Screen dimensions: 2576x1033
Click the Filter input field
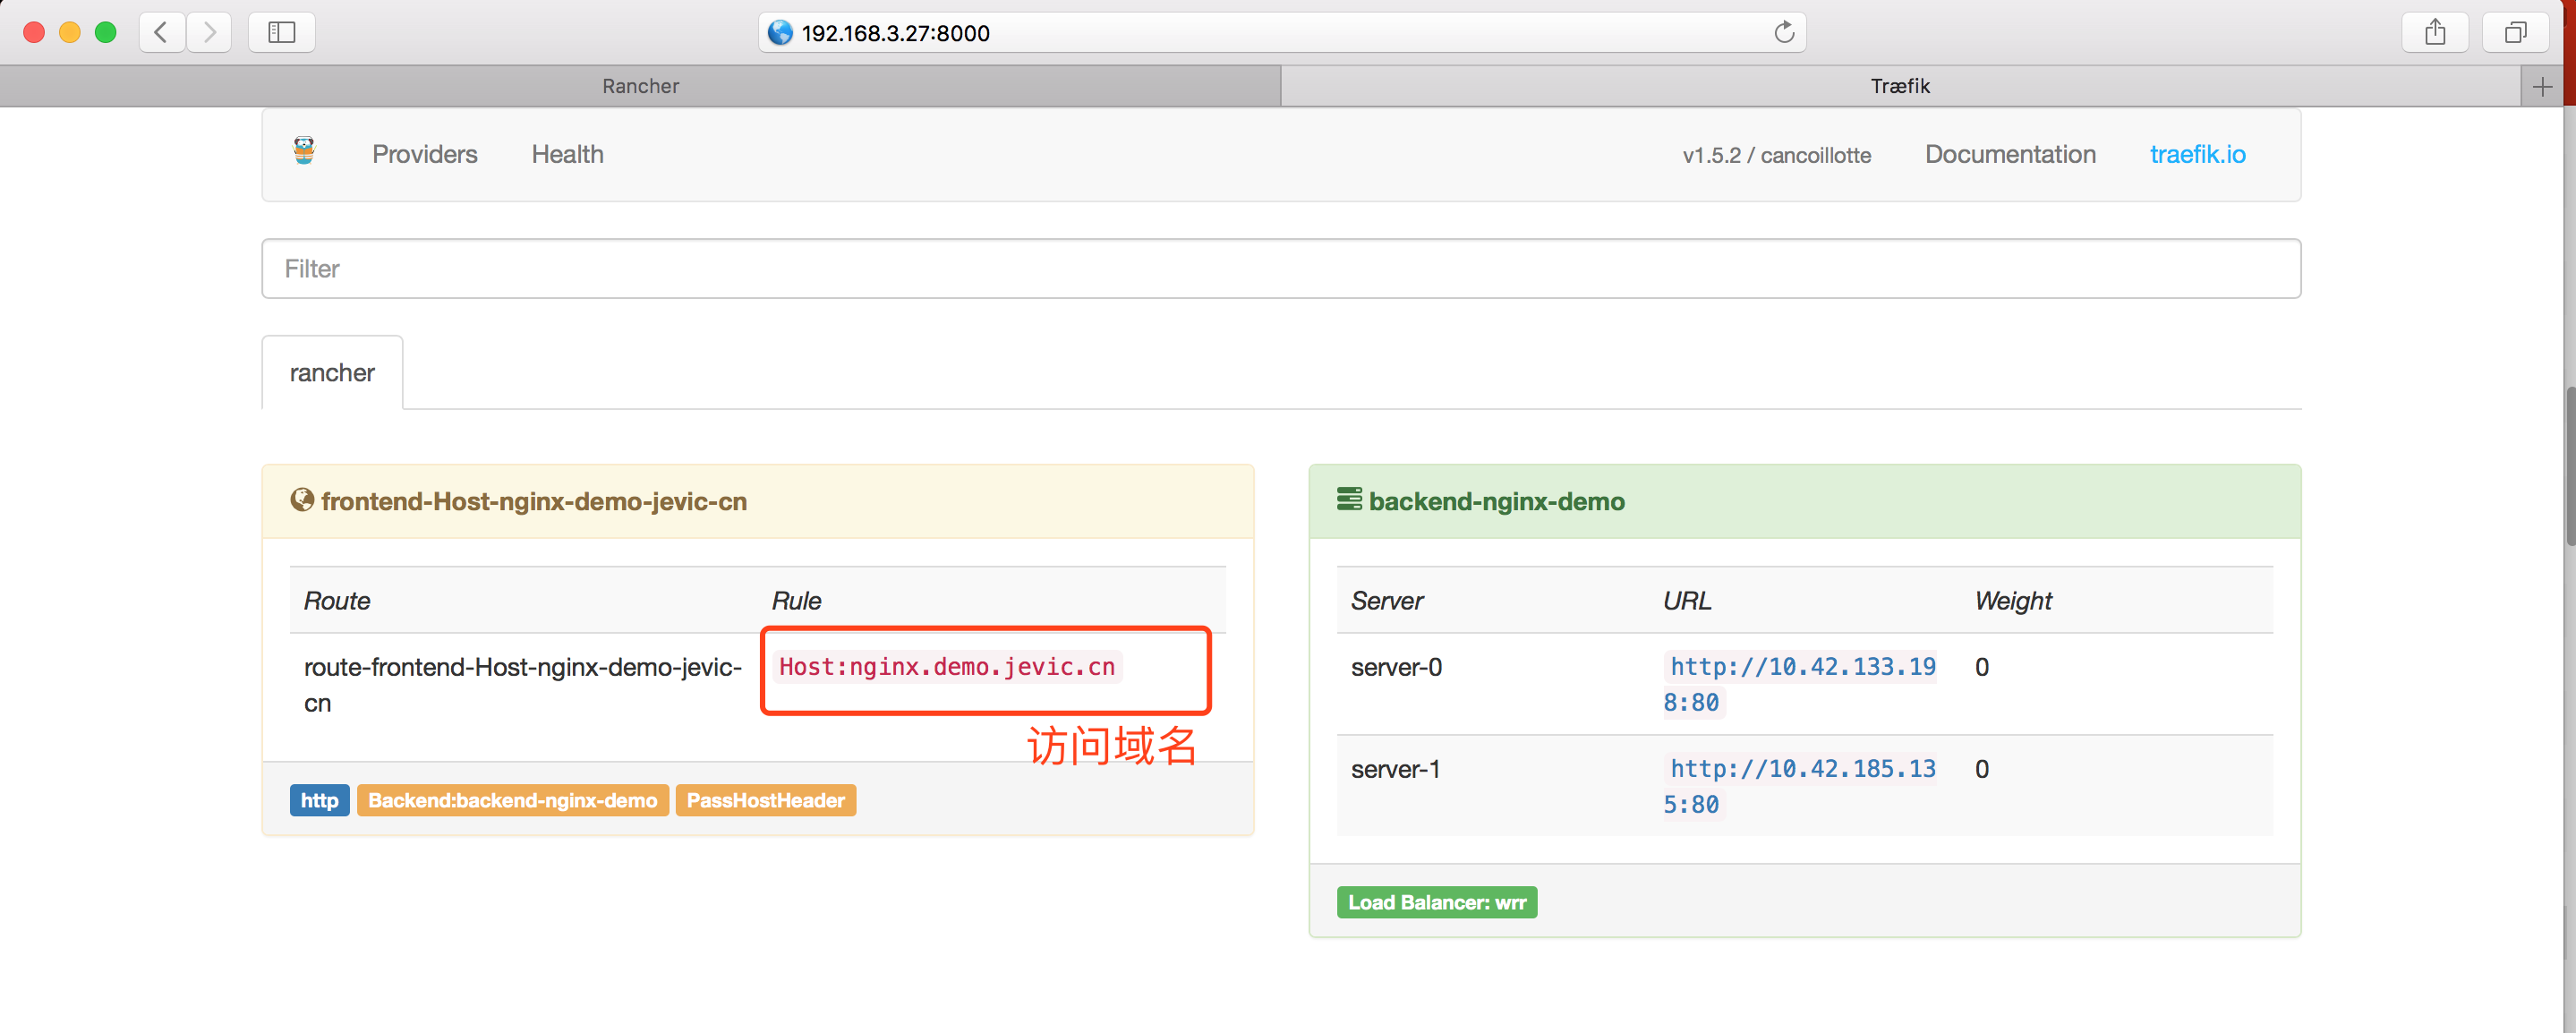[1280, 268]
